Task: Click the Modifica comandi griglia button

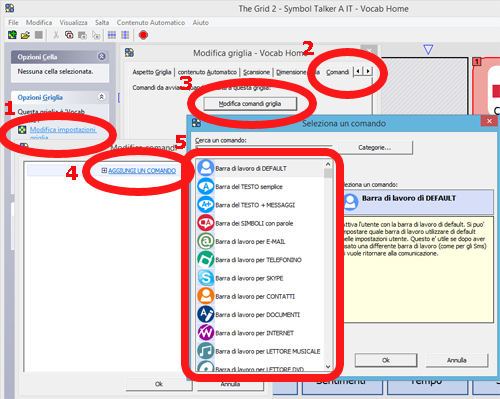Action: [250, 104]
